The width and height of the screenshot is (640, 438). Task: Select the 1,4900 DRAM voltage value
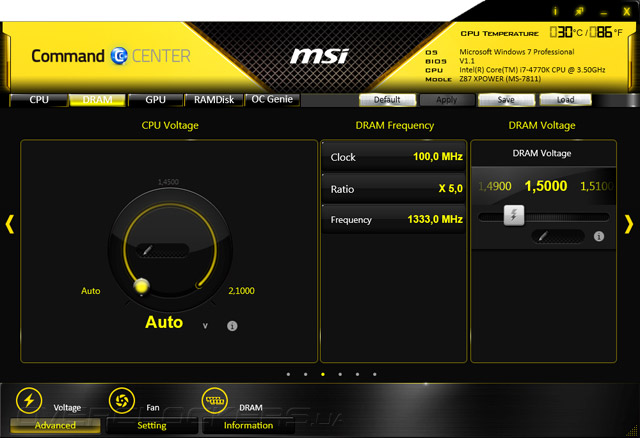point(495,187)
